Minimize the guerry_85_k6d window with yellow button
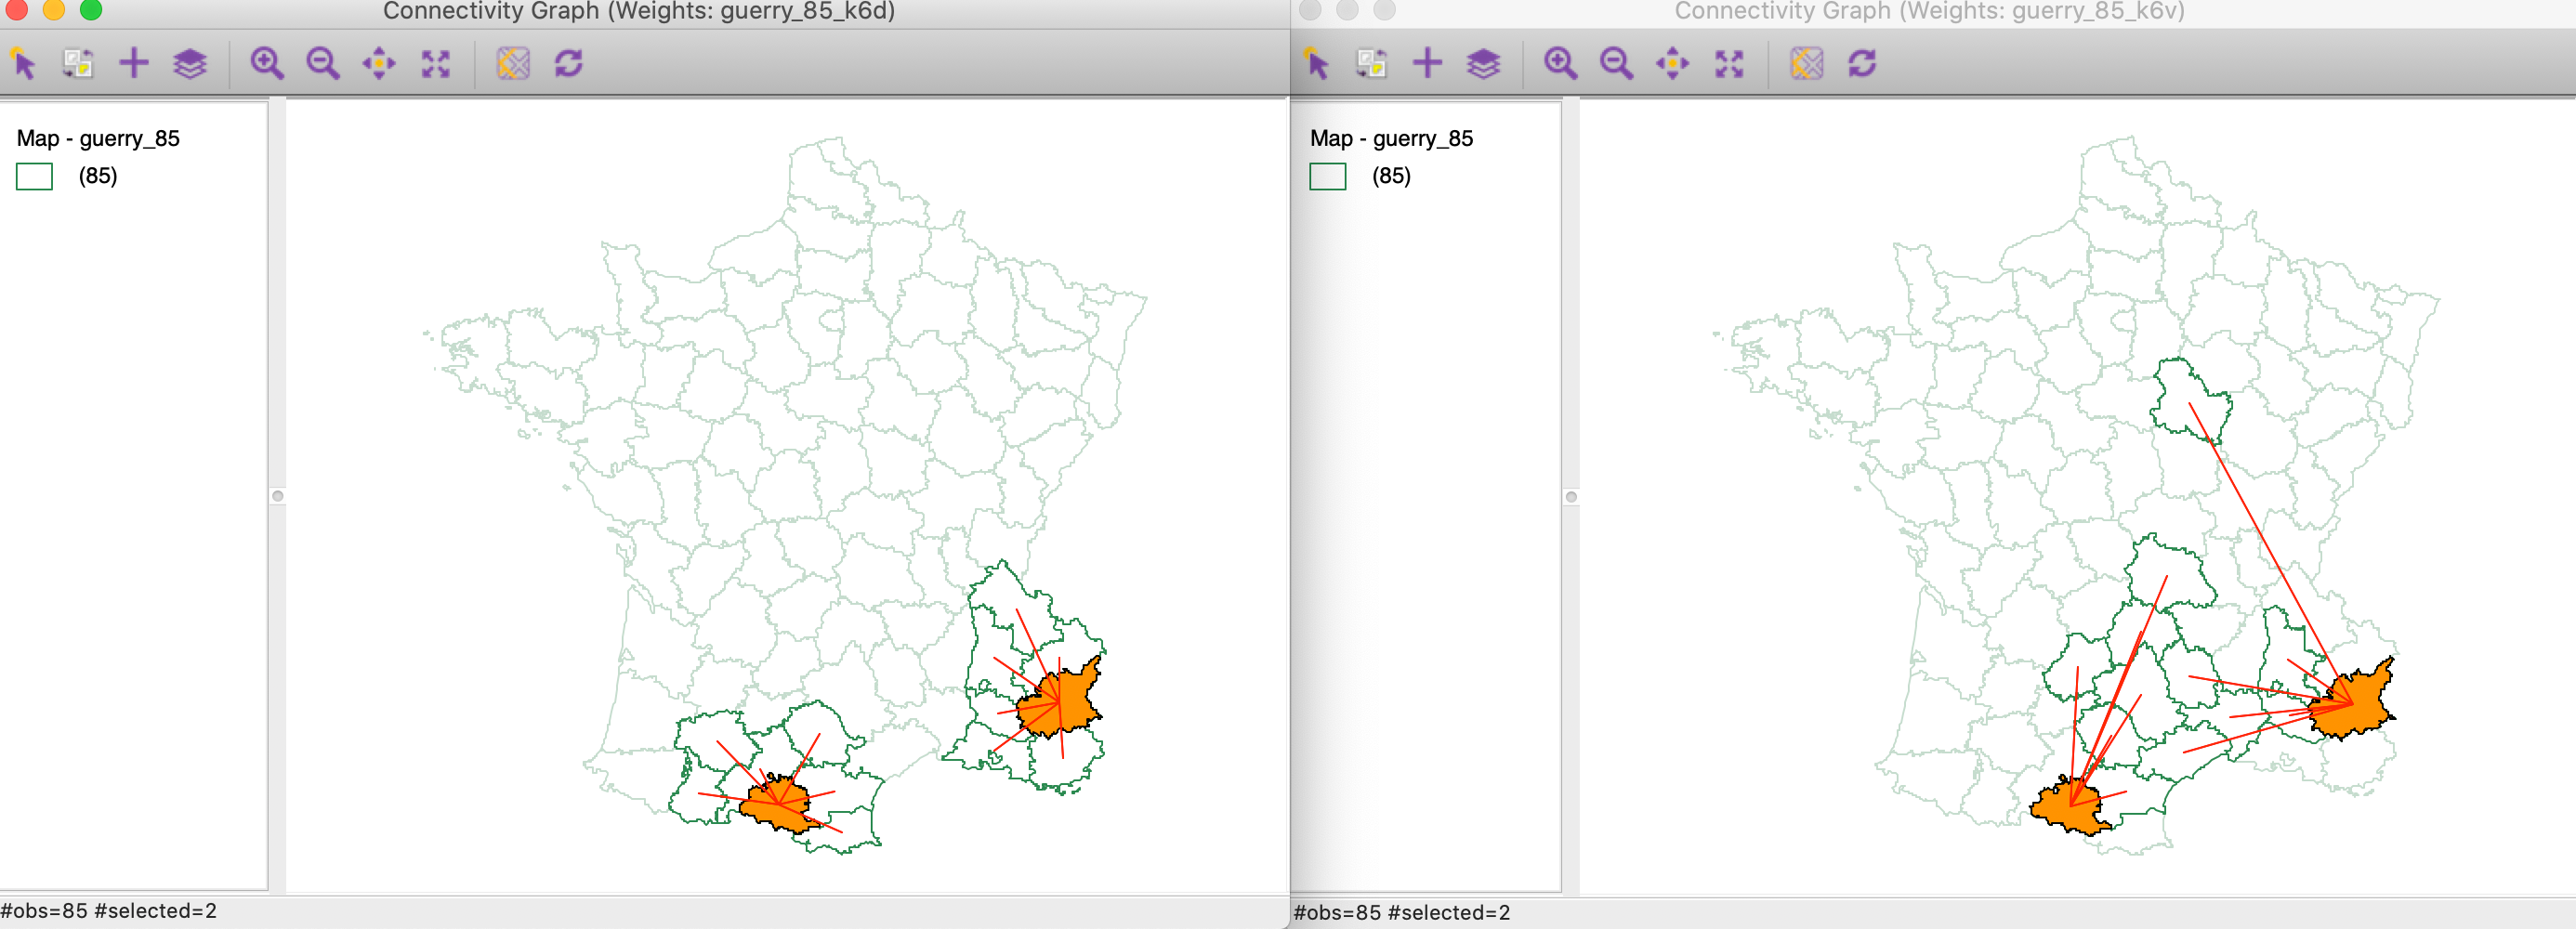Viewport: 2576px width, 929px height. [x=53, y=9]
